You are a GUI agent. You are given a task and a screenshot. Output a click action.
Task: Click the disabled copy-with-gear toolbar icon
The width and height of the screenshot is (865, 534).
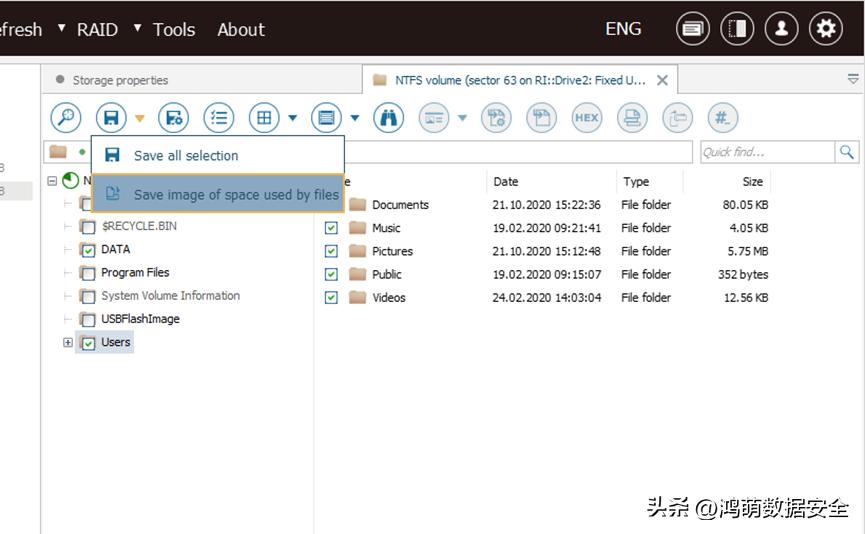coord(496,118)
